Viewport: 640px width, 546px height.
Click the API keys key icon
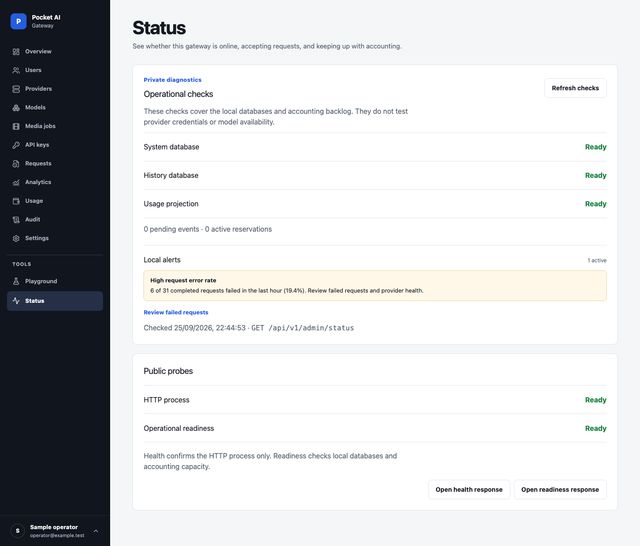point(16,145)
